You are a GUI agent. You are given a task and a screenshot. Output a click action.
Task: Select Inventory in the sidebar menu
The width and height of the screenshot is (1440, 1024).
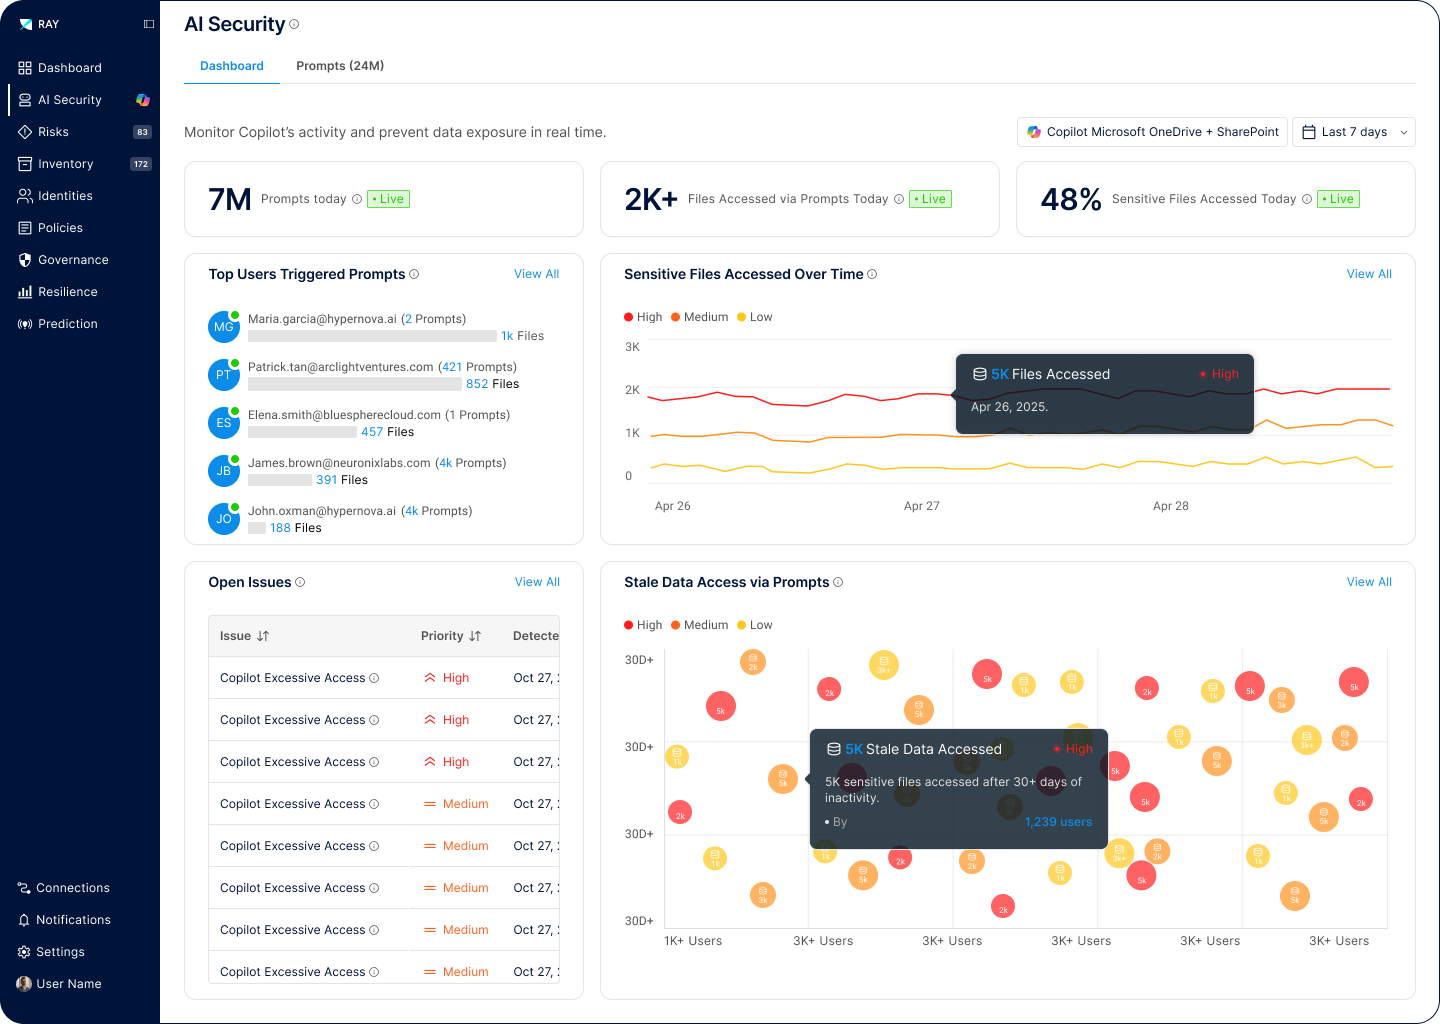[66, 164]
